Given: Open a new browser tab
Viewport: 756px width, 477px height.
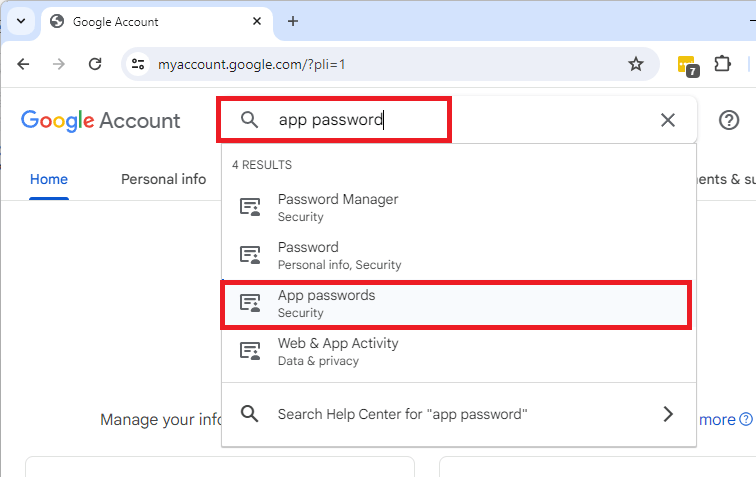Looking at the screenshot, I should pyautogui.click(x=293, y=21).
